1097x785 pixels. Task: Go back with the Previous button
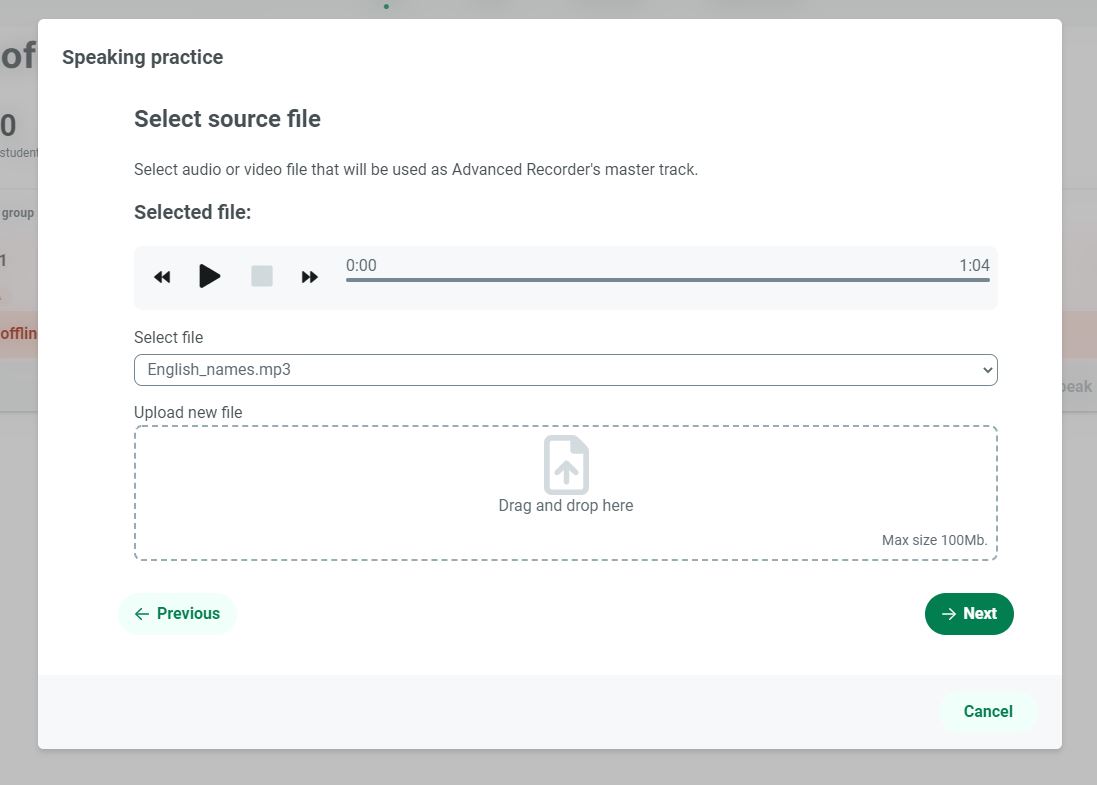177,614
